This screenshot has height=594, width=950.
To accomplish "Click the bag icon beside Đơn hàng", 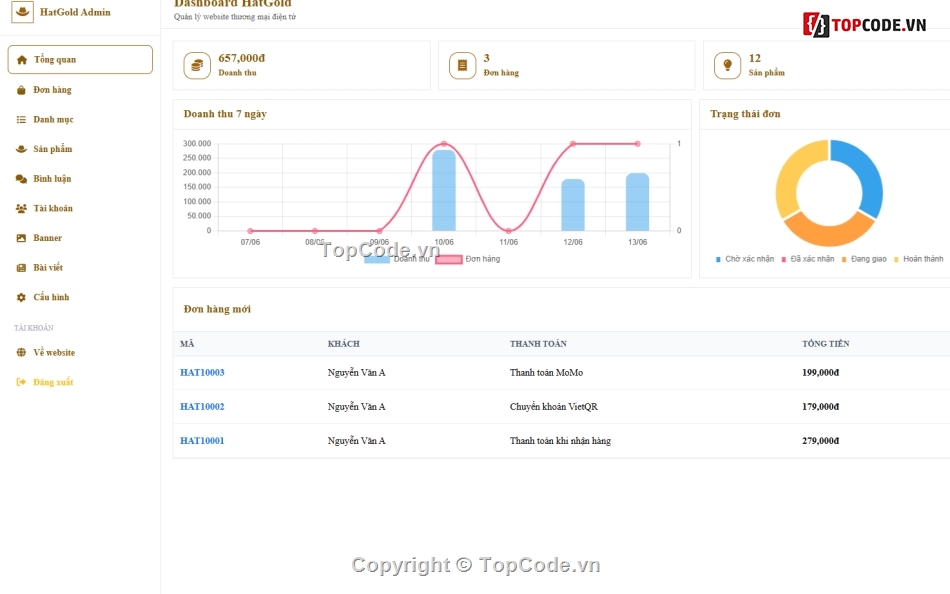I will click(x=21, y=90).
